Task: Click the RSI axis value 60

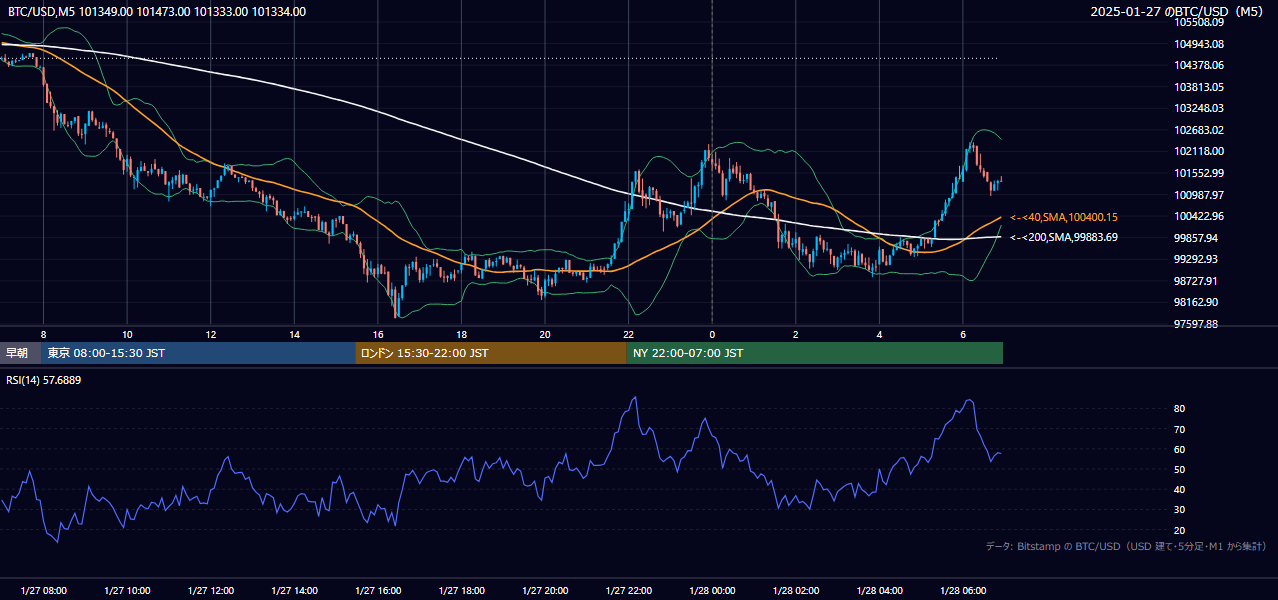Action: 1179,449
